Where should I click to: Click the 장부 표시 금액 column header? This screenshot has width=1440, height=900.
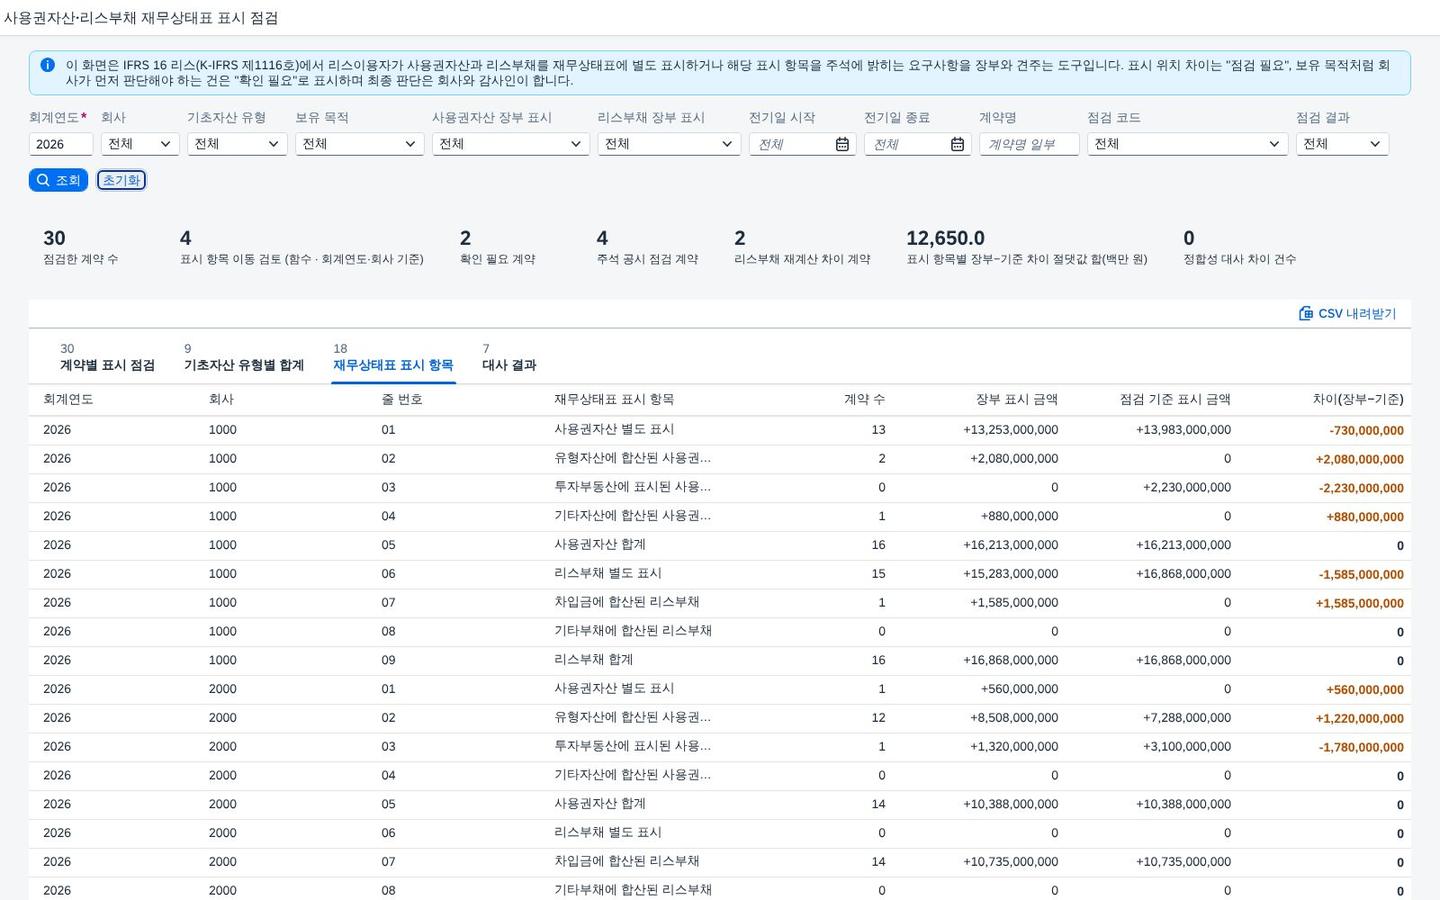pyautogui.click(x=1017, y=399)
